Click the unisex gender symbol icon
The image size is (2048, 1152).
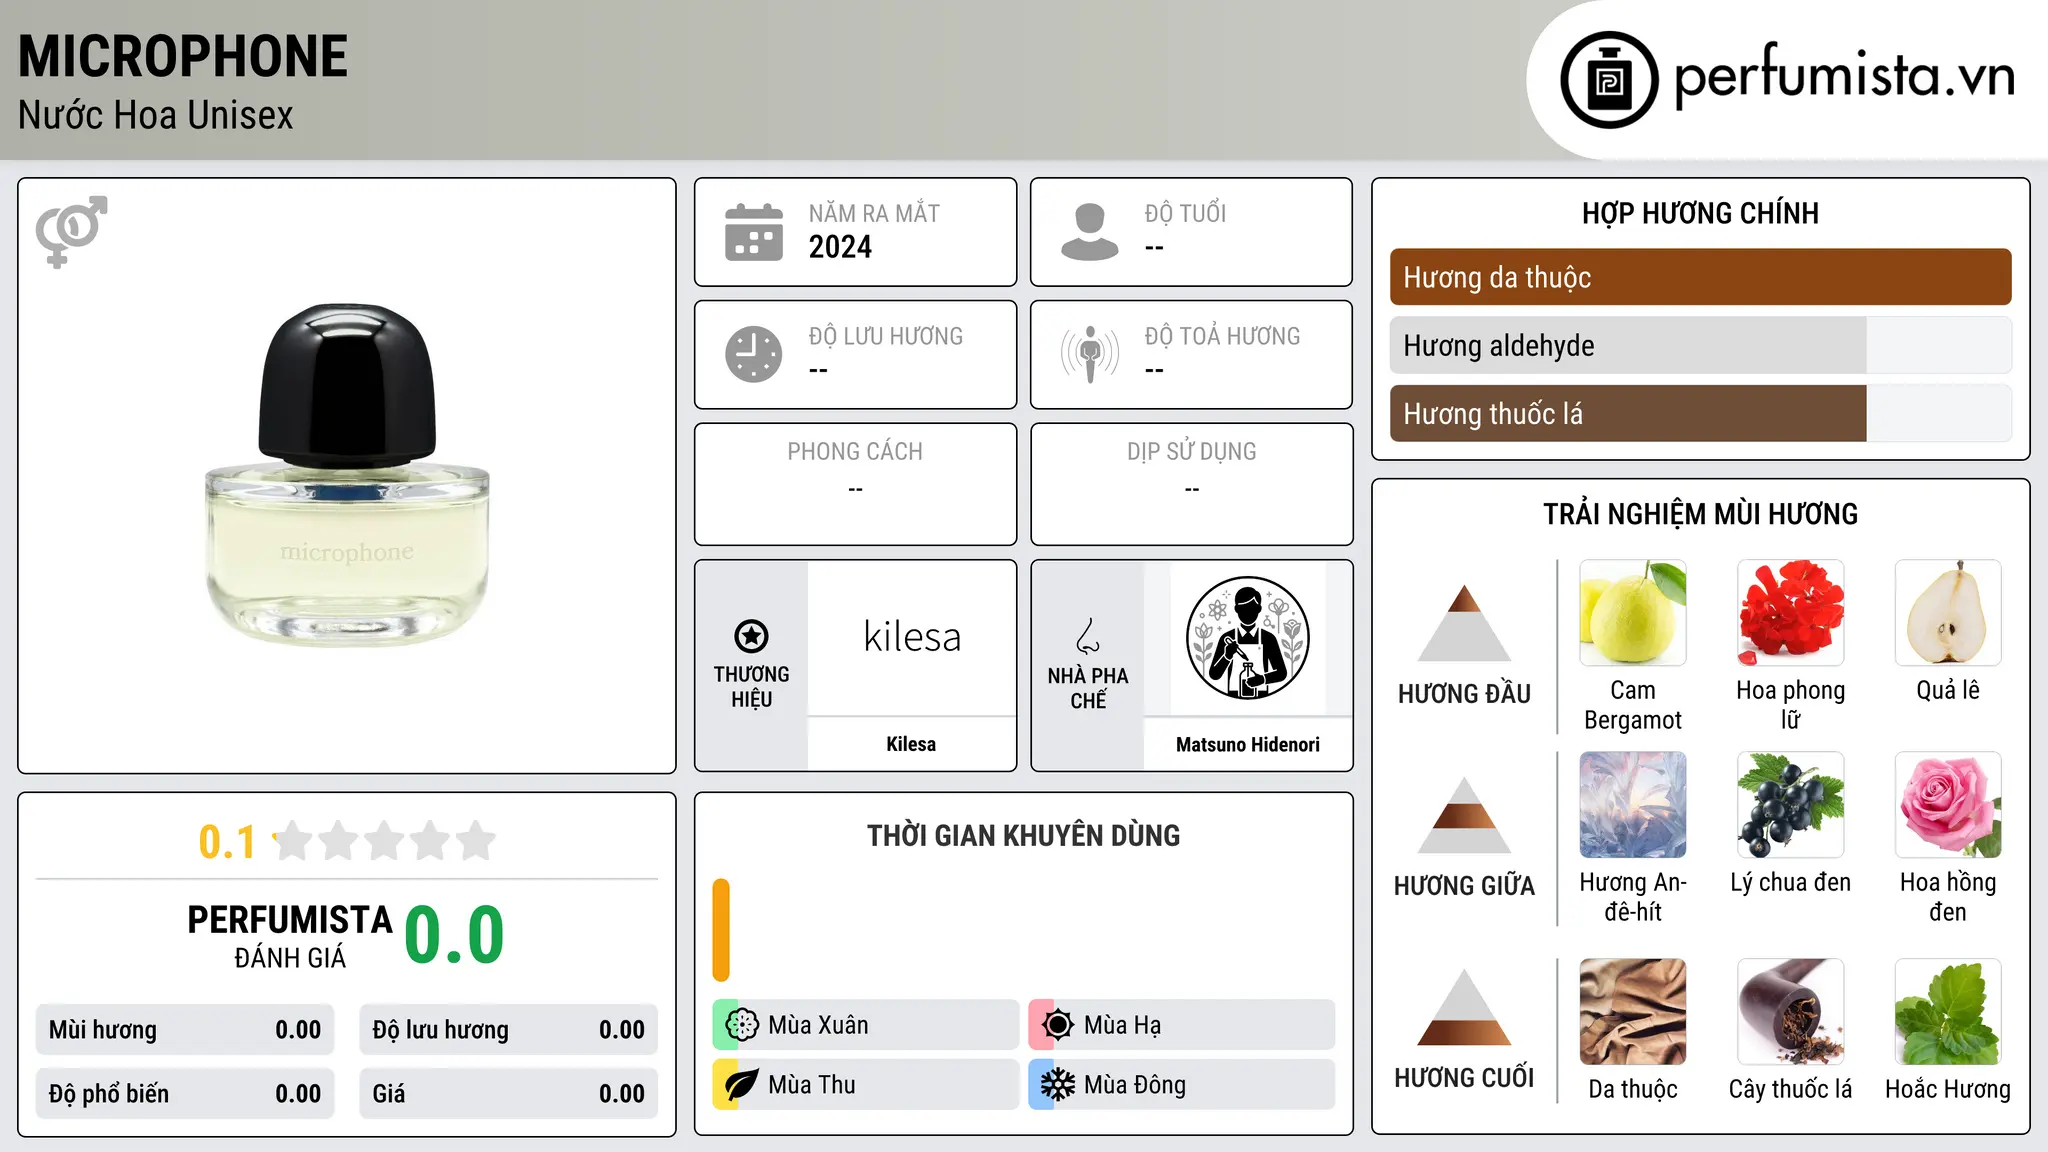(71, 231)
